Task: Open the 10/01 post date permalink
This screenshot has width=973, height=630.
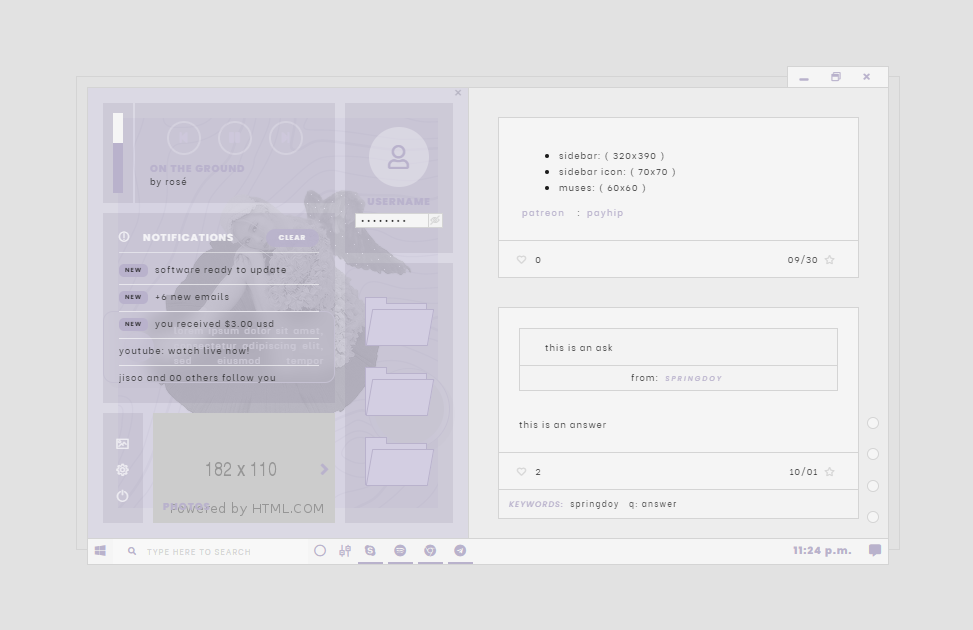Action: pyautogui.click(x=803, y=472)
